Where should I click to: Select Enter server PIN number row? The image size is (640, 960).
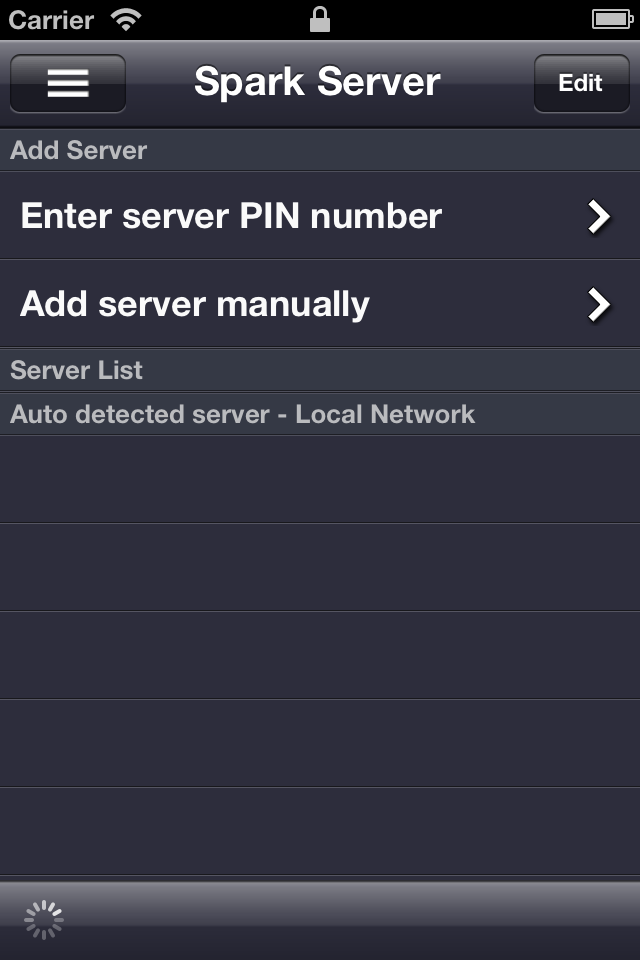(320, 216)
